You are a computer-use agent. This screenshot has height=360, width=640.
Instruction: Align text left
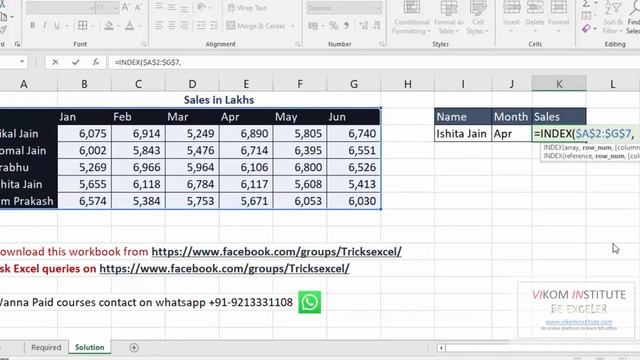click(x=159, y=25)
